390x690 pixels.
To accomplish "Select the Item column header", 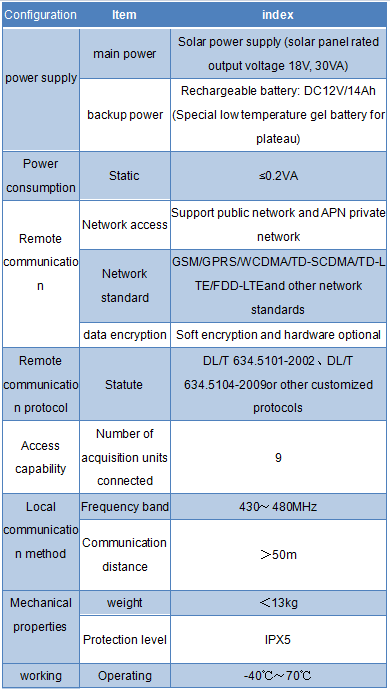I will coord(125,15).
